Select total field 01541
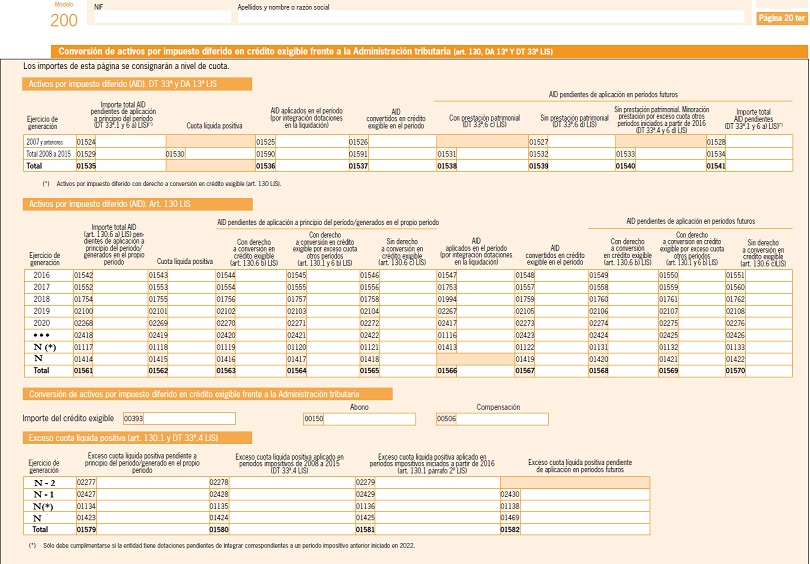810x564 pixels. [759, 166]
